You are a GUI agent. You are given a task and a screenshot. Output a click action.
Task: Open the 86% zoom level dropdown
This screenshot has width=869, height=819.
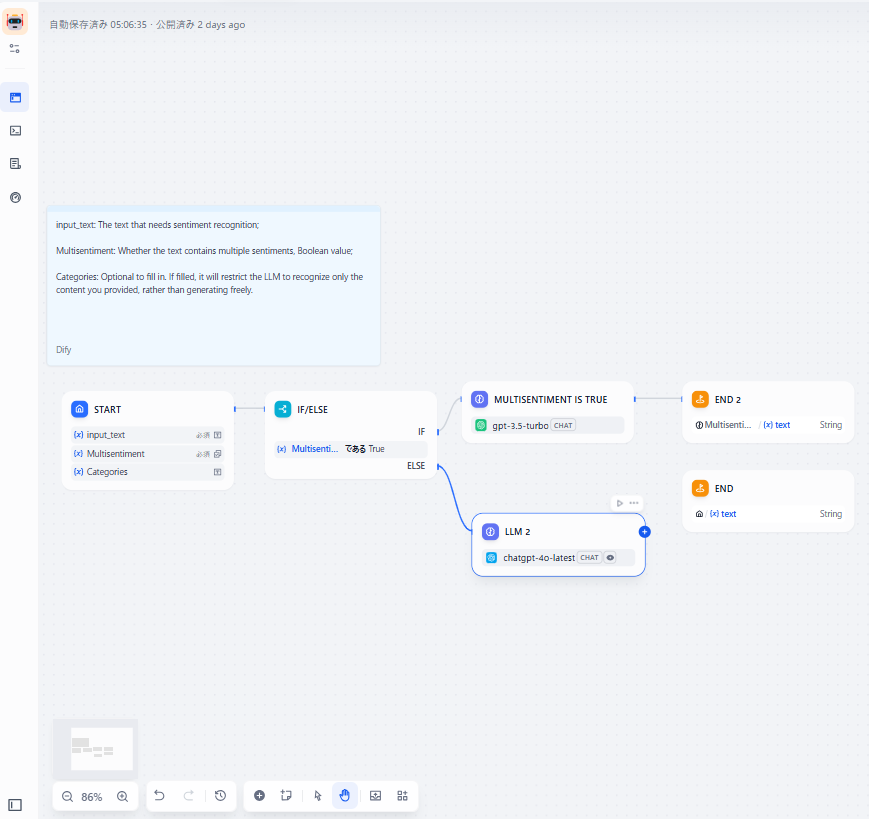pos(92,797)
